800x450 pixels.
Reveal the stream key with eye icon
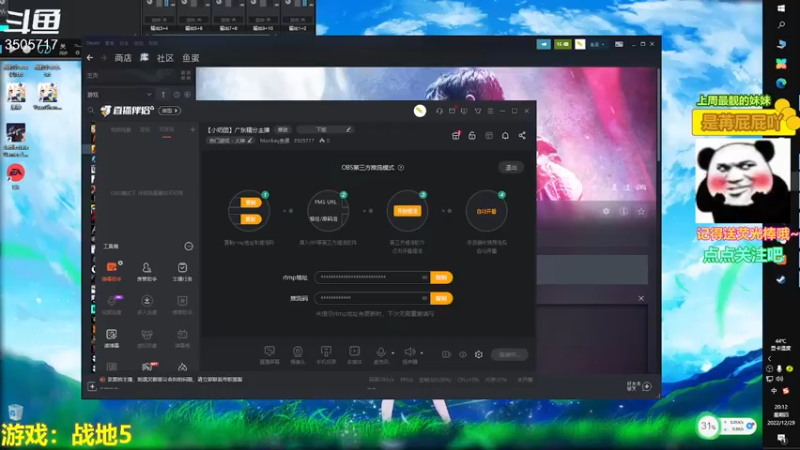(x=424, y=298)
